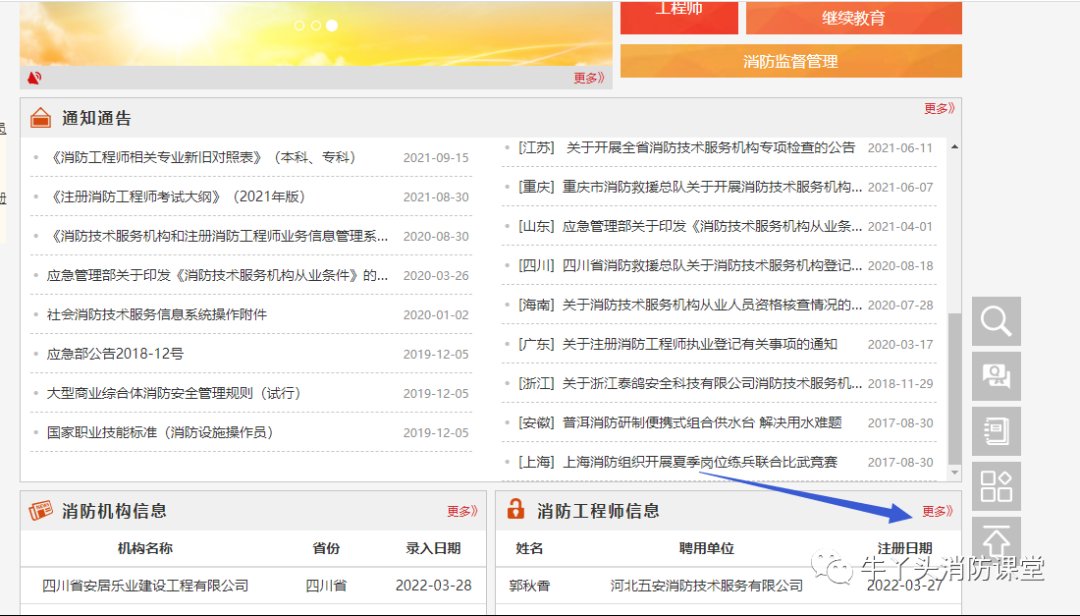
Task: Click the red speaker announcement icon
Action: [34, 78]
